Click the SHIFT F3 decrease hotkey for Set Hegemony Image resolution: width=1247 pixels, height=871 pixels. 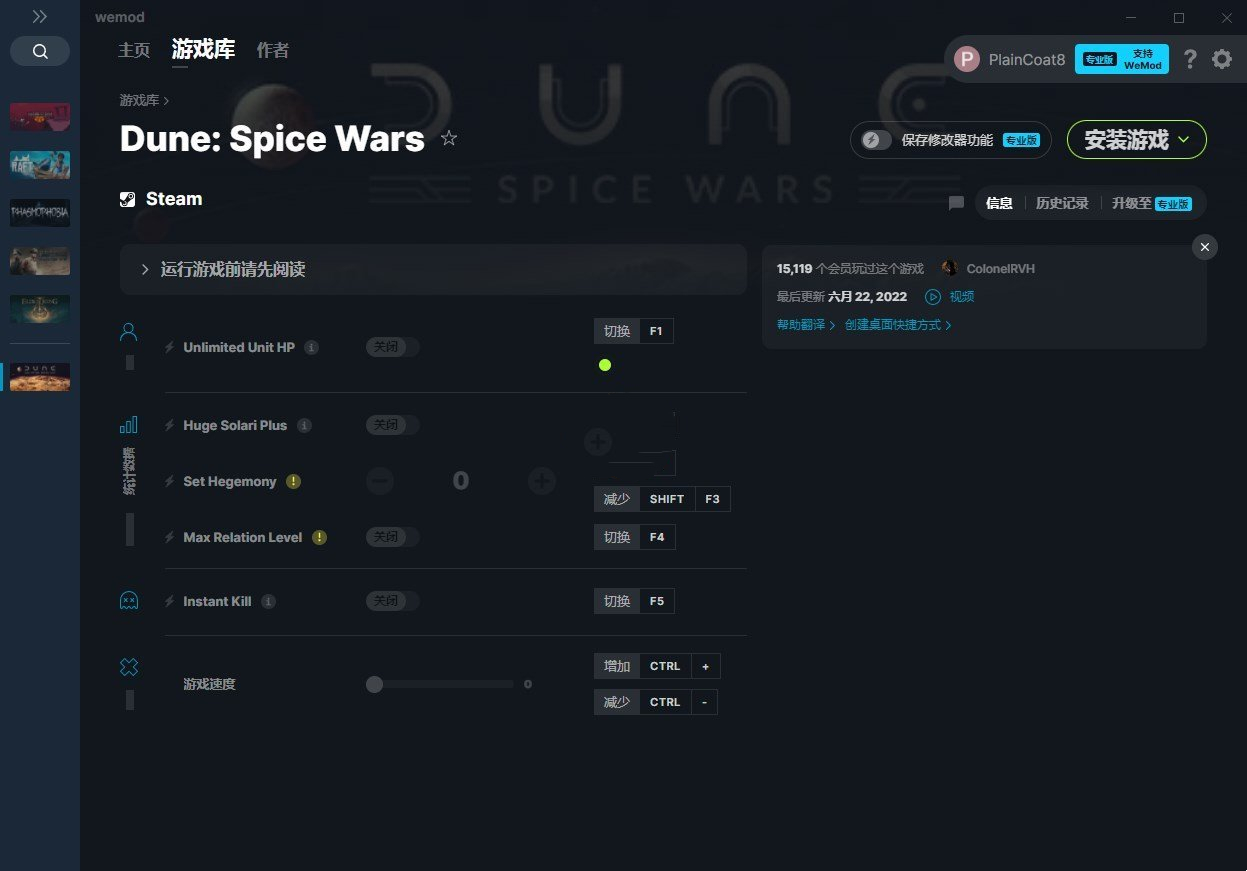pyautogui.click(x=662, y=499)
